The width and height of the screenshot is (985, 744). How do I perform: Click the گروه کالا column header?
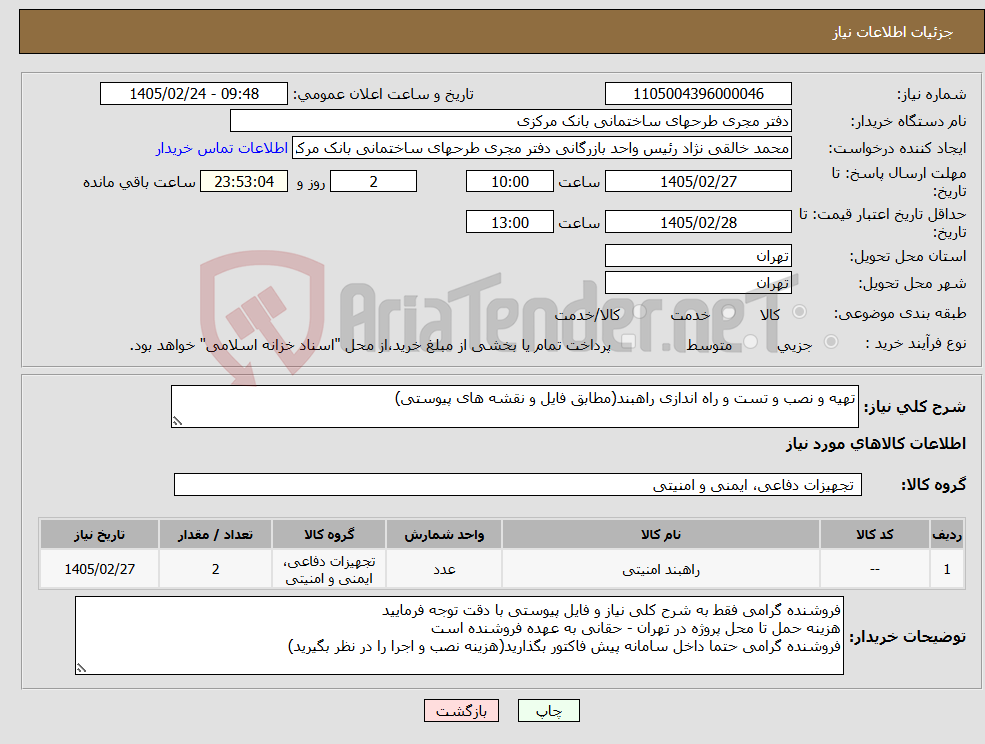point(329,535)
